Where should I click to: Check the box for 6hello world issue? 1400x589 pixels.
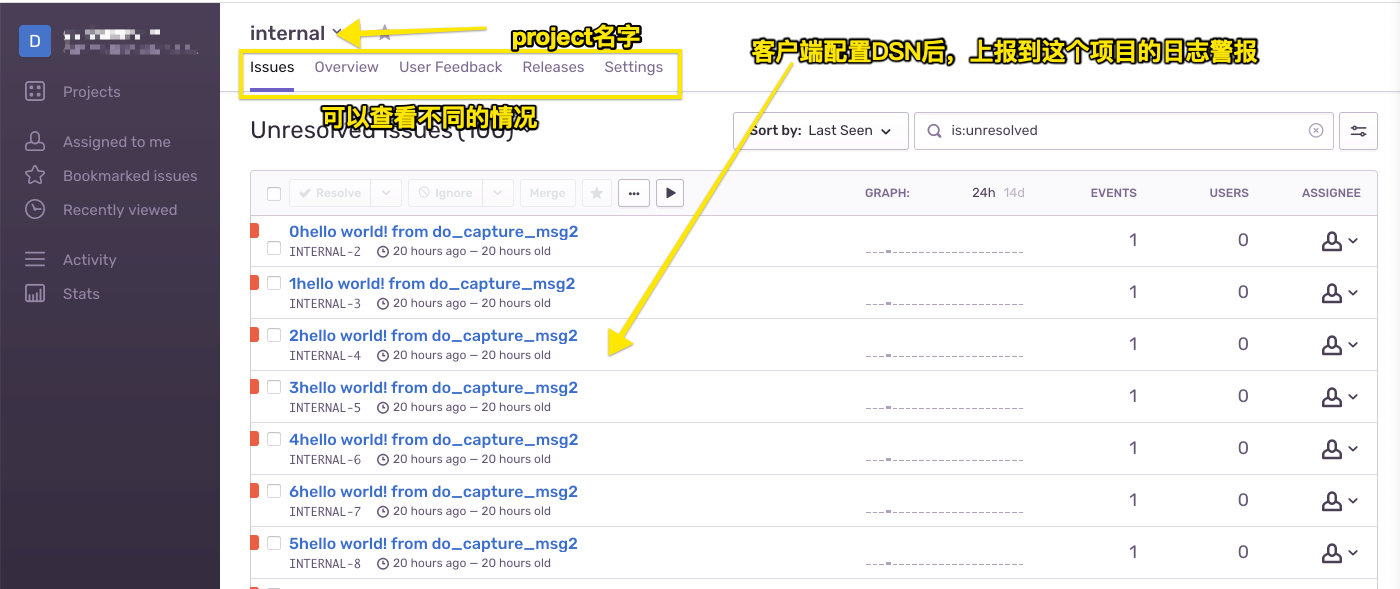point(274,491)
